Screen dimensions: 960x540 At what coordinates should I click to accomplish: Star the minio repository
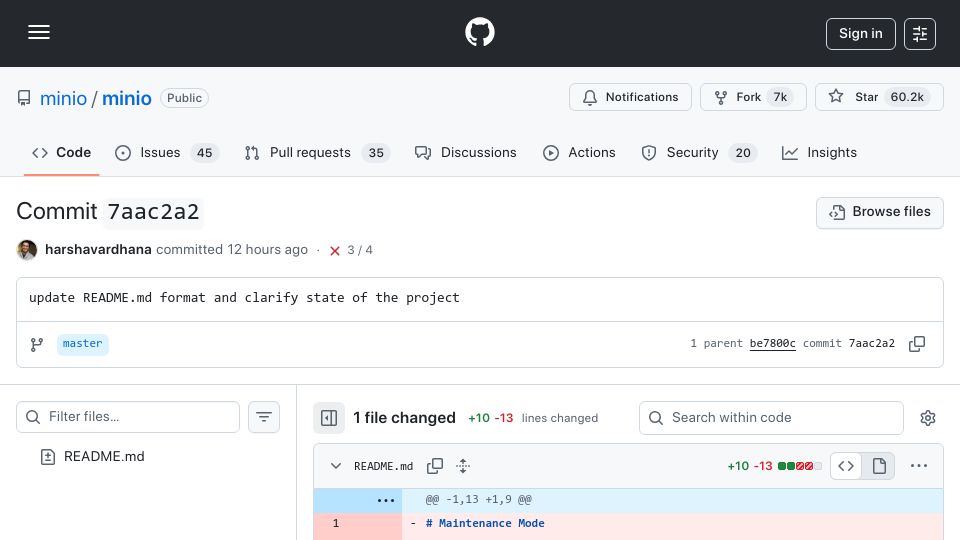[x=879, y=97]
